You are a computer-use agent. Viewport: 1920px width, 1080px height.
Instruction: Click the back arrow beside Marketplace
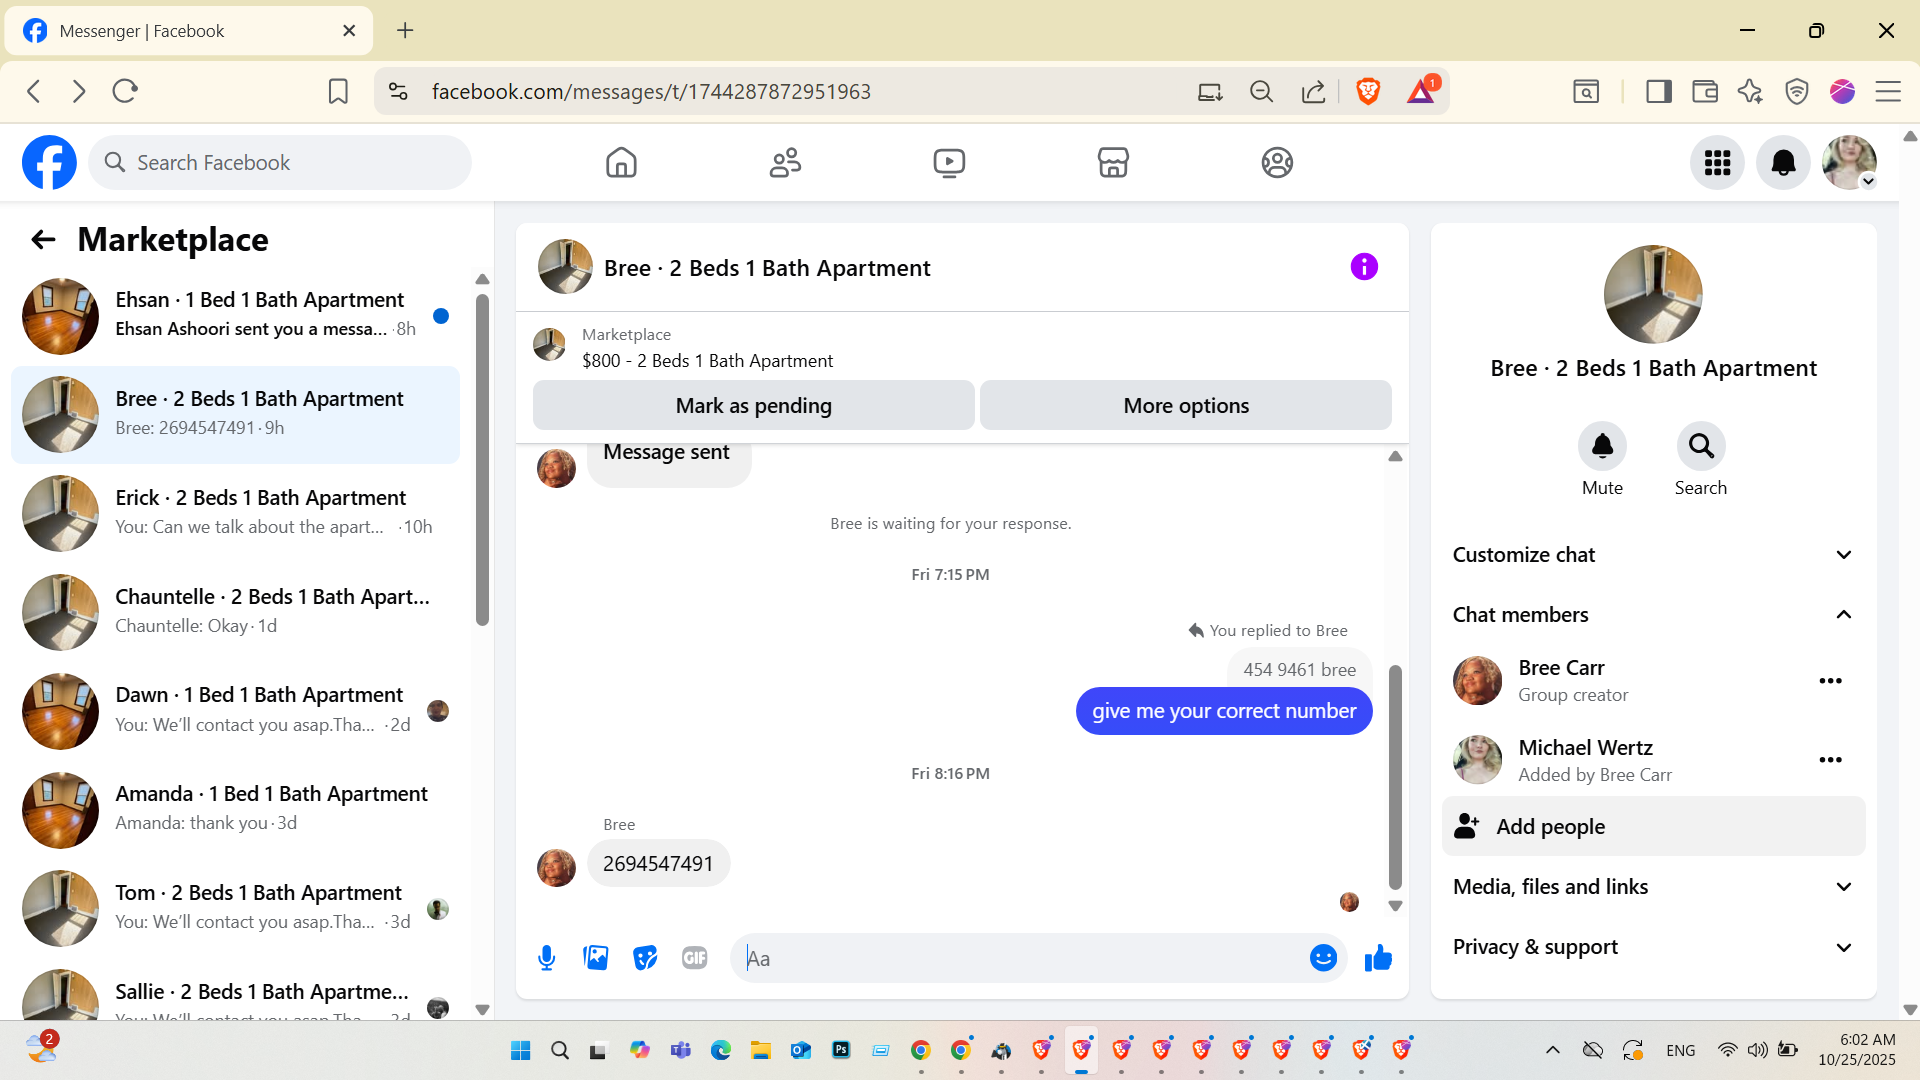coord(43,239)
